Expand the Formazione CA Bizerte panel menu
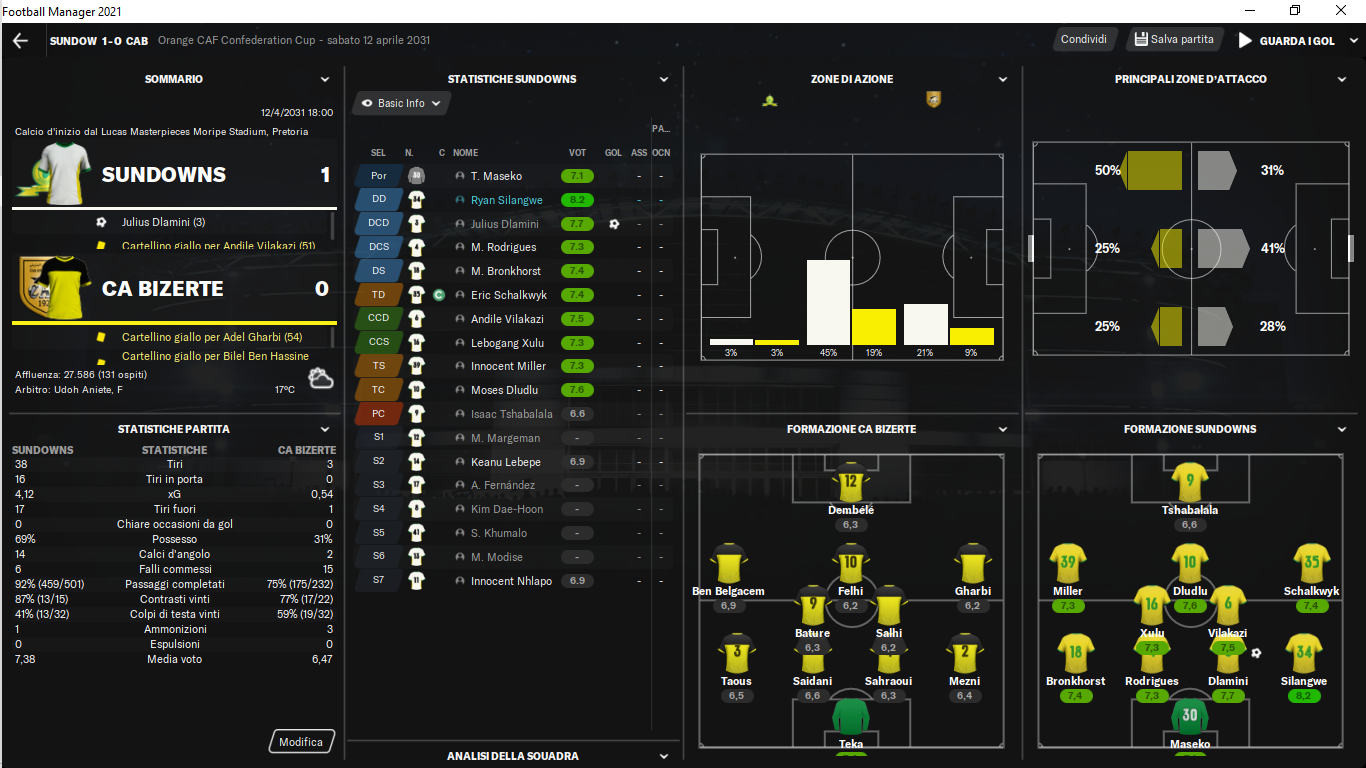The image size is (1366, 768). point(1003,429)
